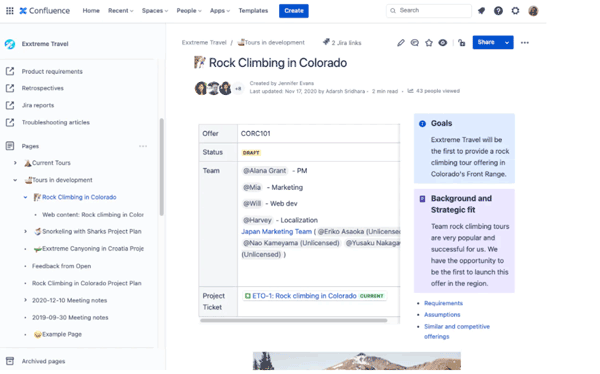Click the Search input field
The height and width of the screenshot is (374, 600).
(x=429, y=11)
